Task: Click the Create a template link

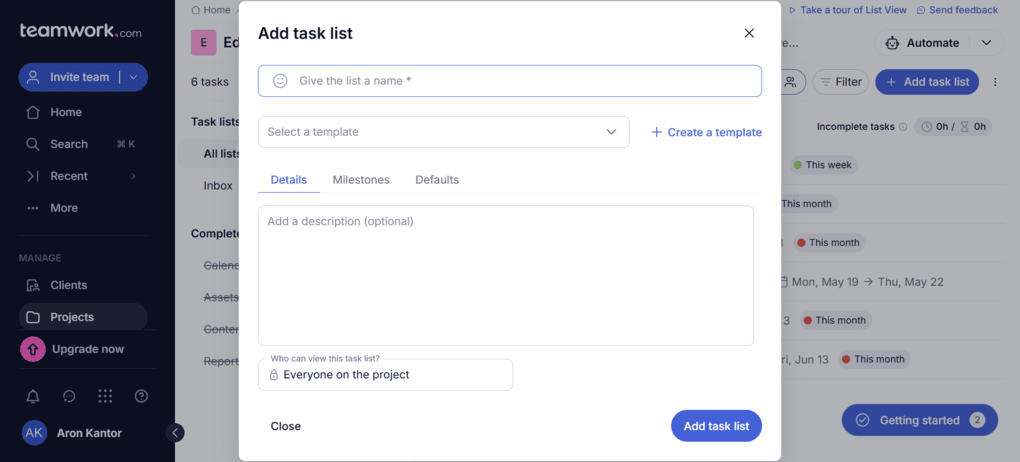Action: pyautogui.click(x=706, y=132)
